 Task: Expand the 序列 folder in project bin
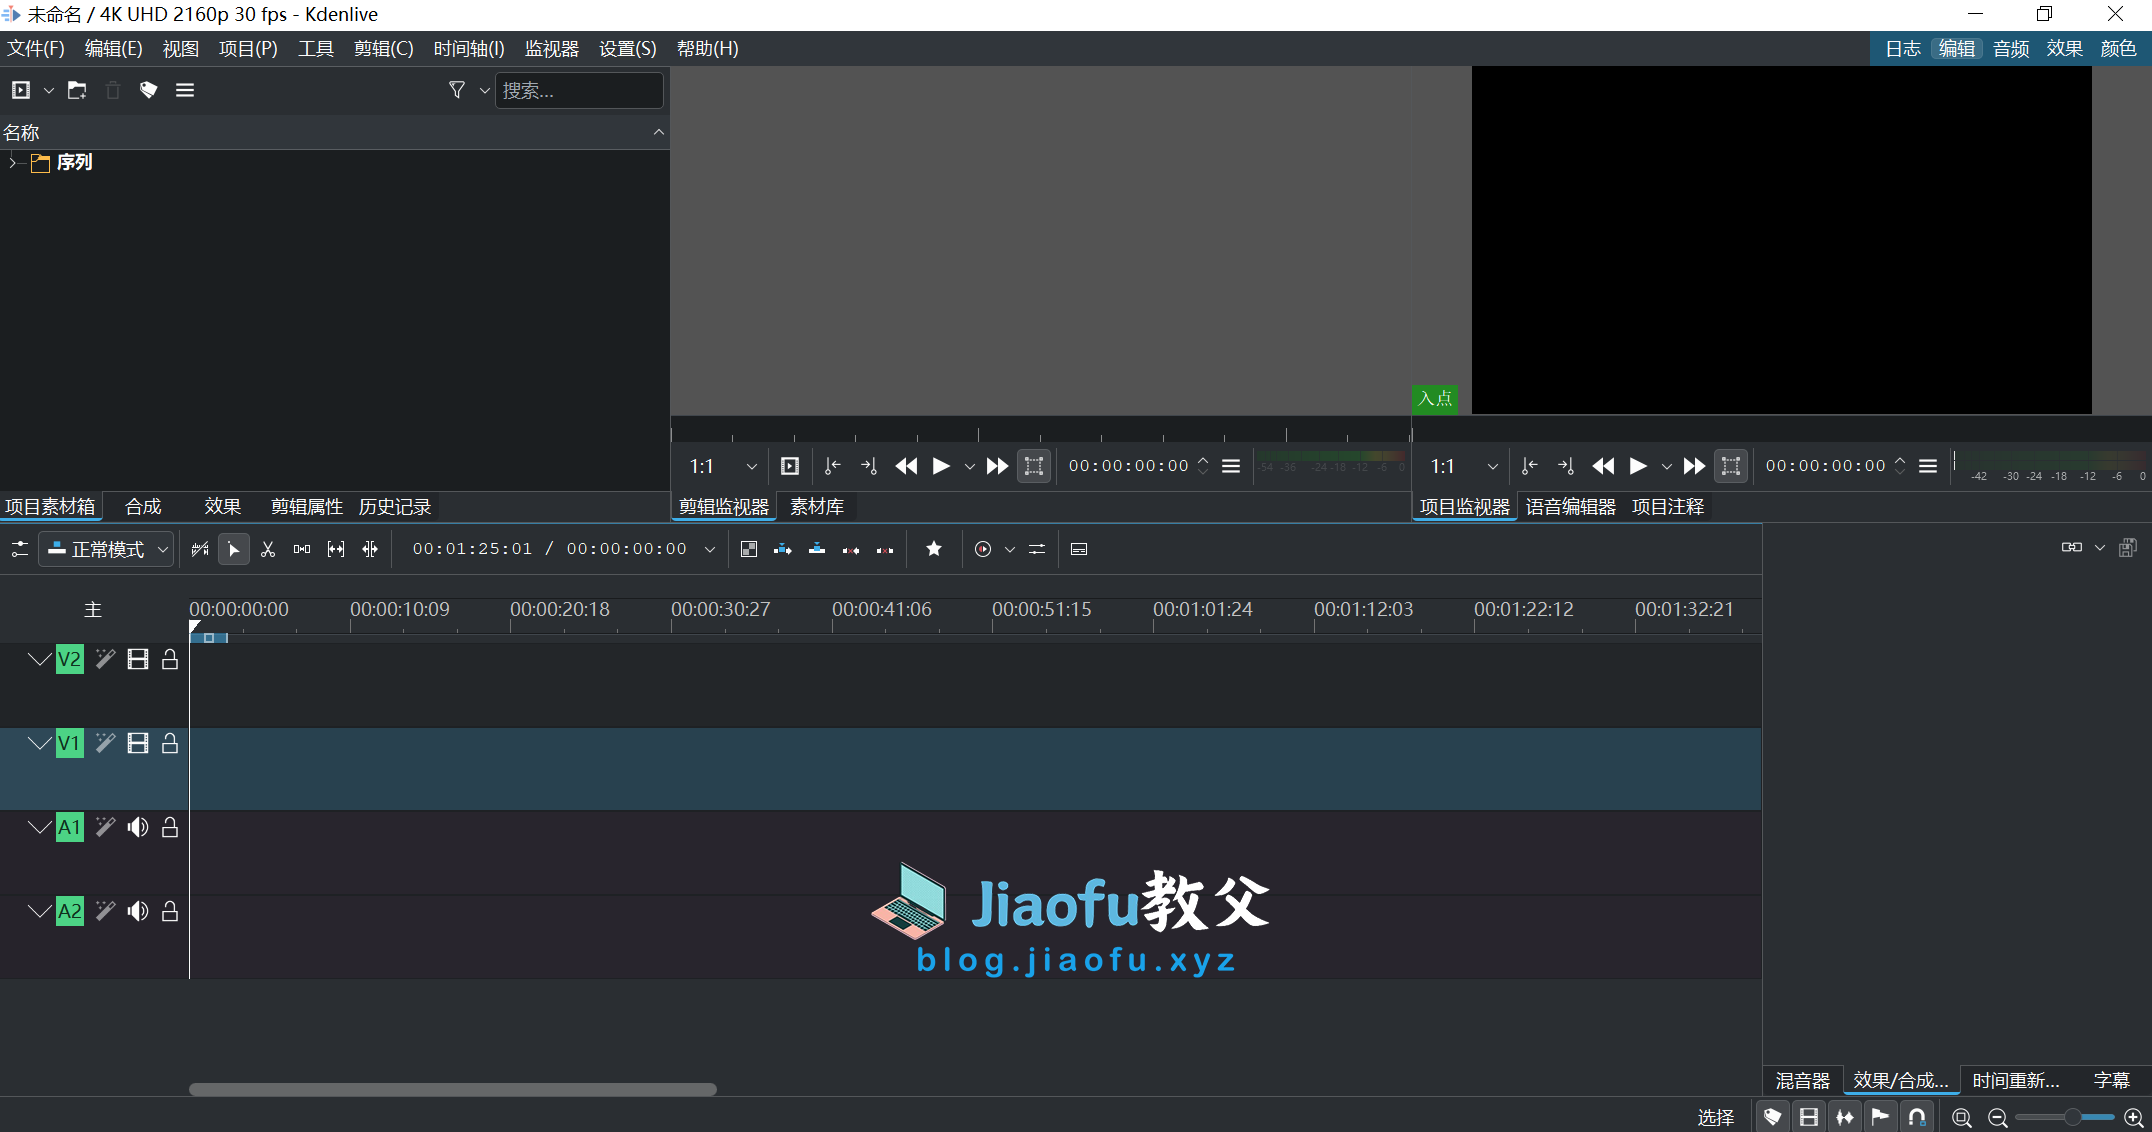(x=13, y=162)
